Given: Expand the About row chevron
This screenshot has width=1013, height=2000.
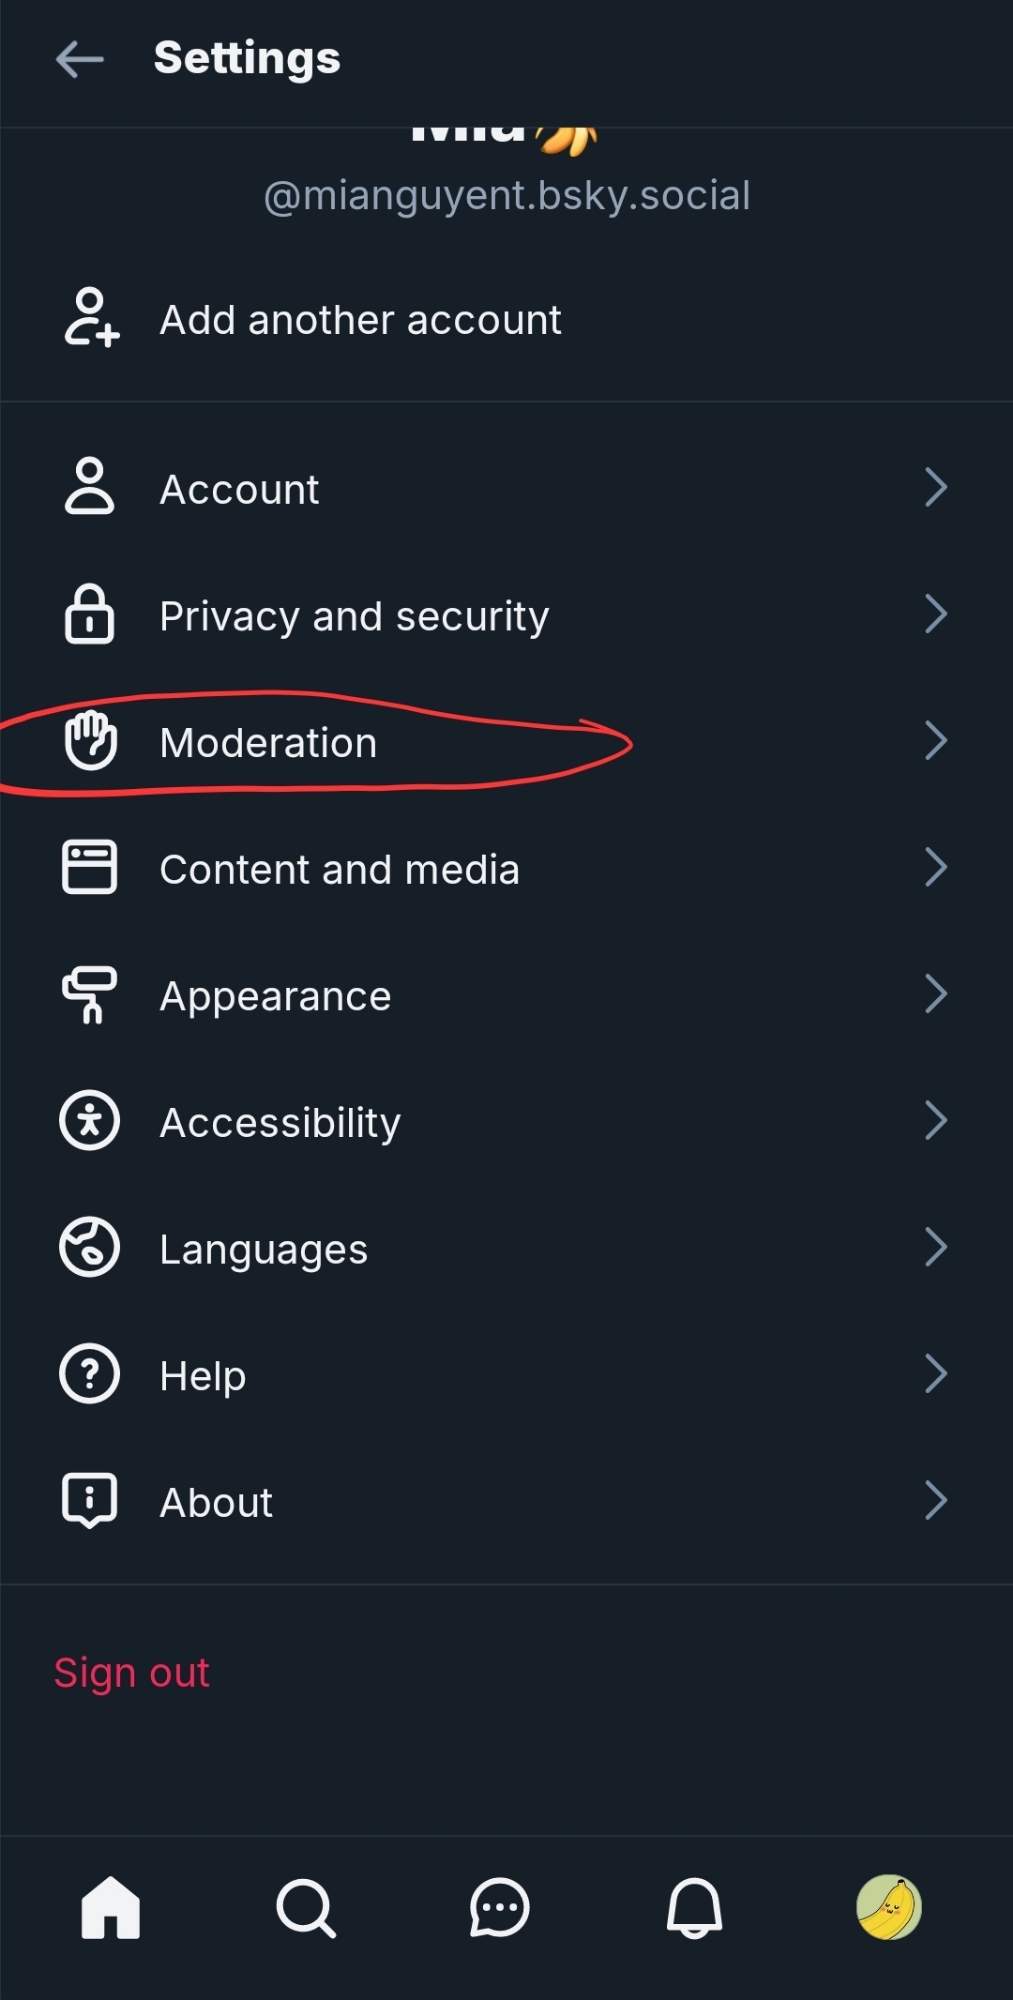Looking at the screenshot, I should tap(935, 1501).
